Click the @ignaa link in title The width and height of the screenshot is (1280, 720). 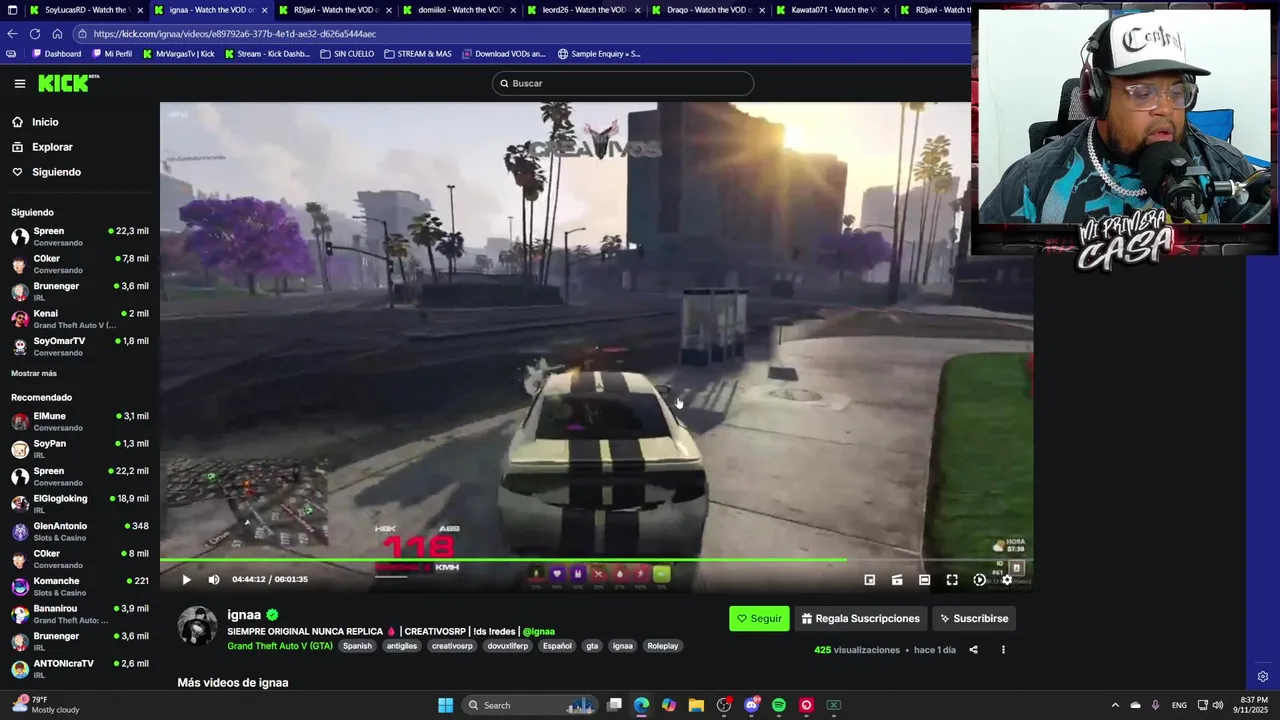point(538,631)
